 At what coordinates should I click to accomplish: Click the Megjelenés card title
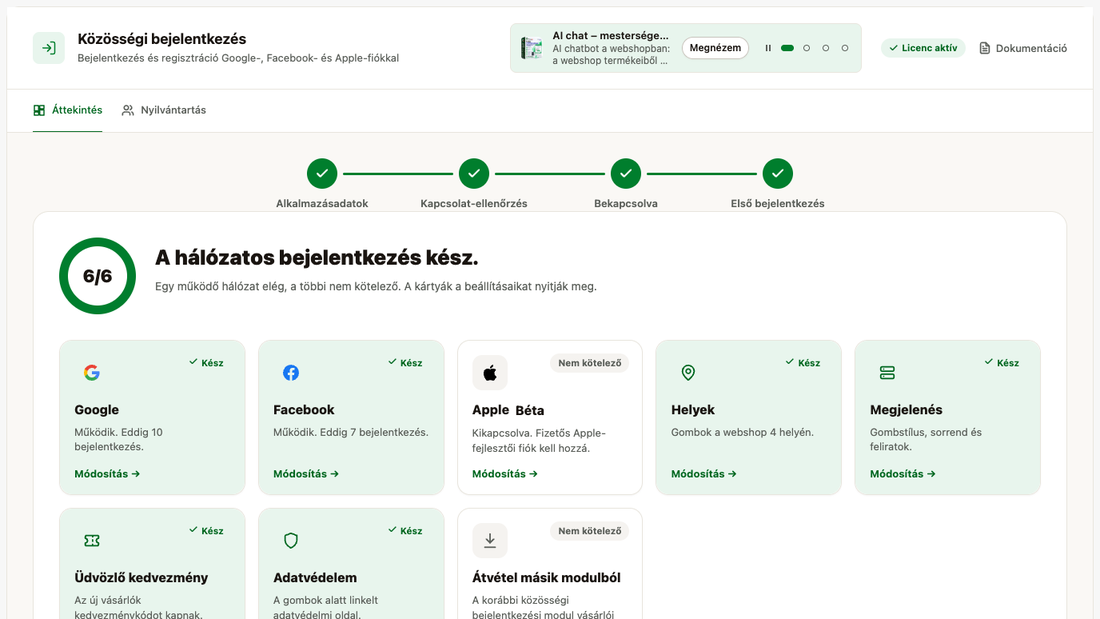(x=906, y=410)
